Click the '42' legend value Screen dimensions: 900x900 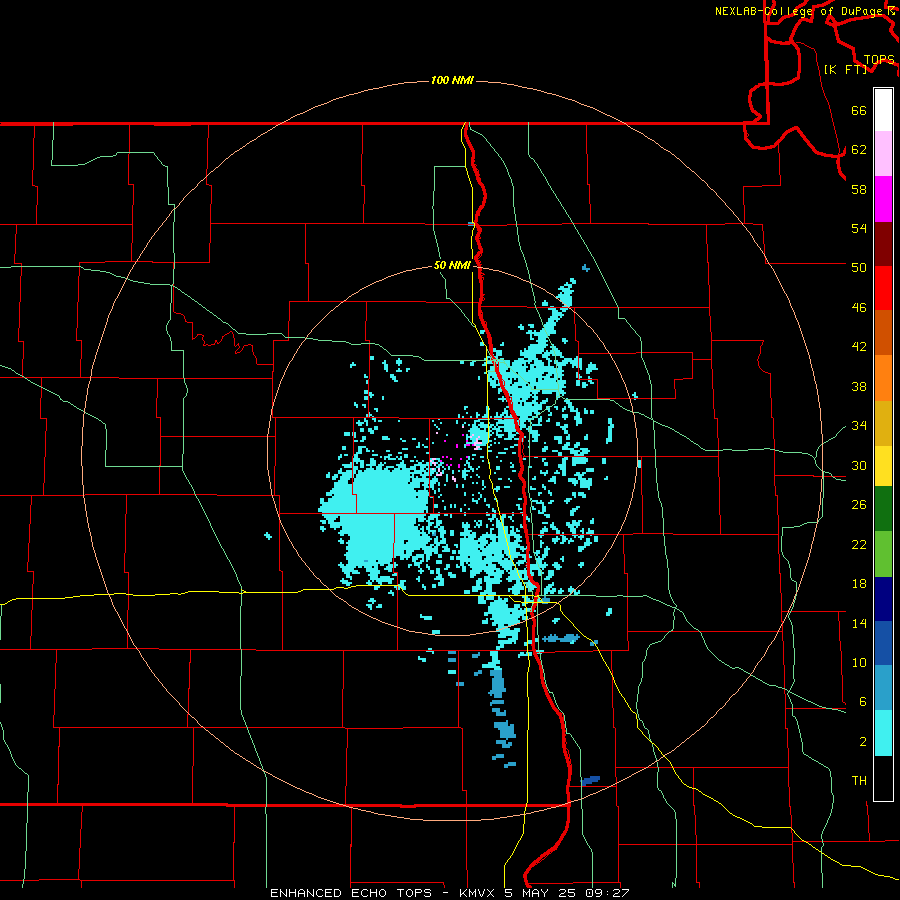click(859, 347)
